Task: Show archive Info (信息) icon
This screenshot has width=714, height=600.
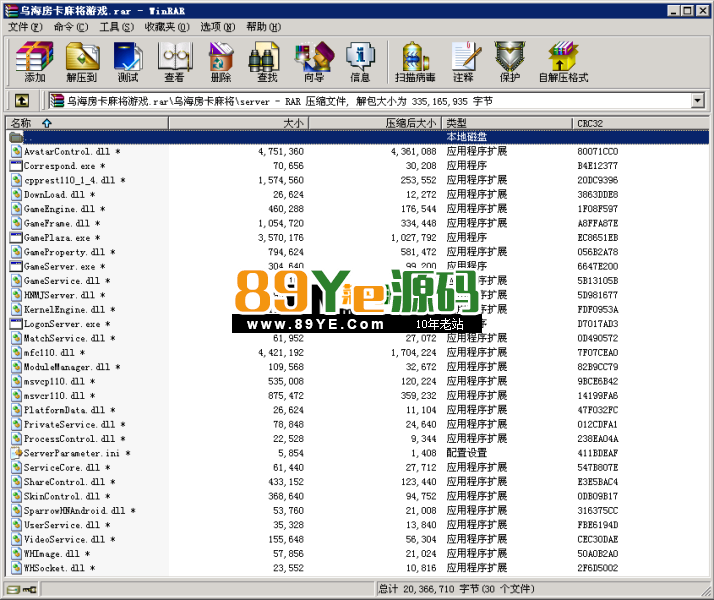Action: tap(360, 62)
